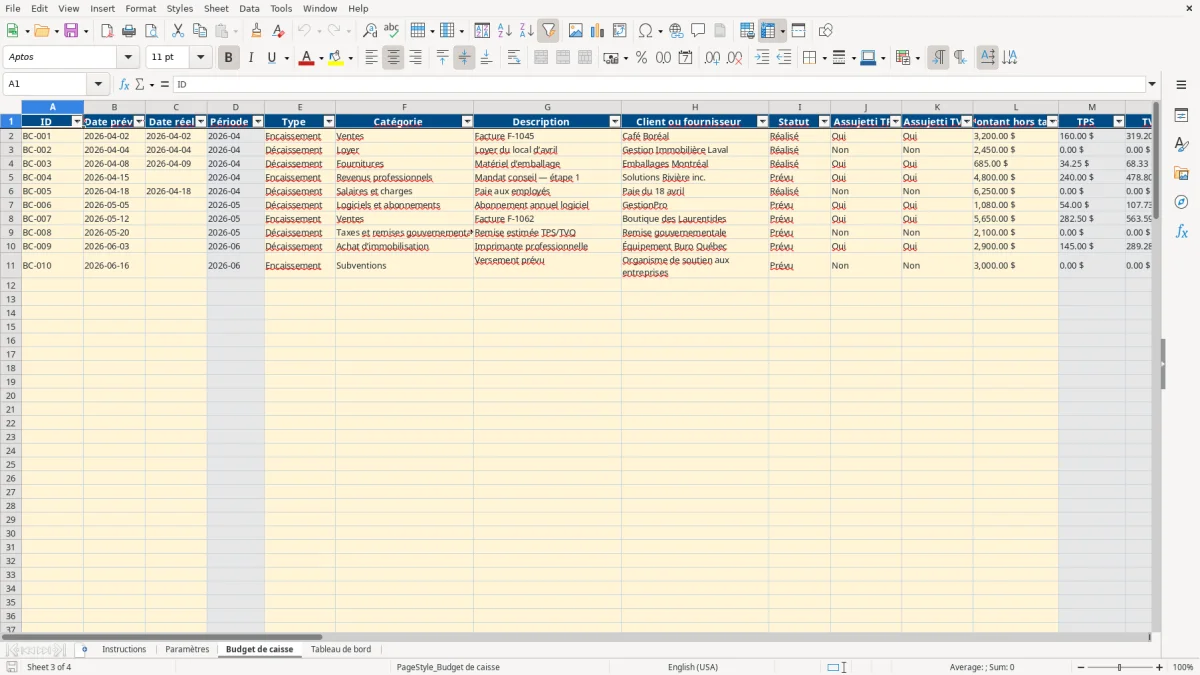
Task: Toggle Underline formatting
Action: point(271,58)
